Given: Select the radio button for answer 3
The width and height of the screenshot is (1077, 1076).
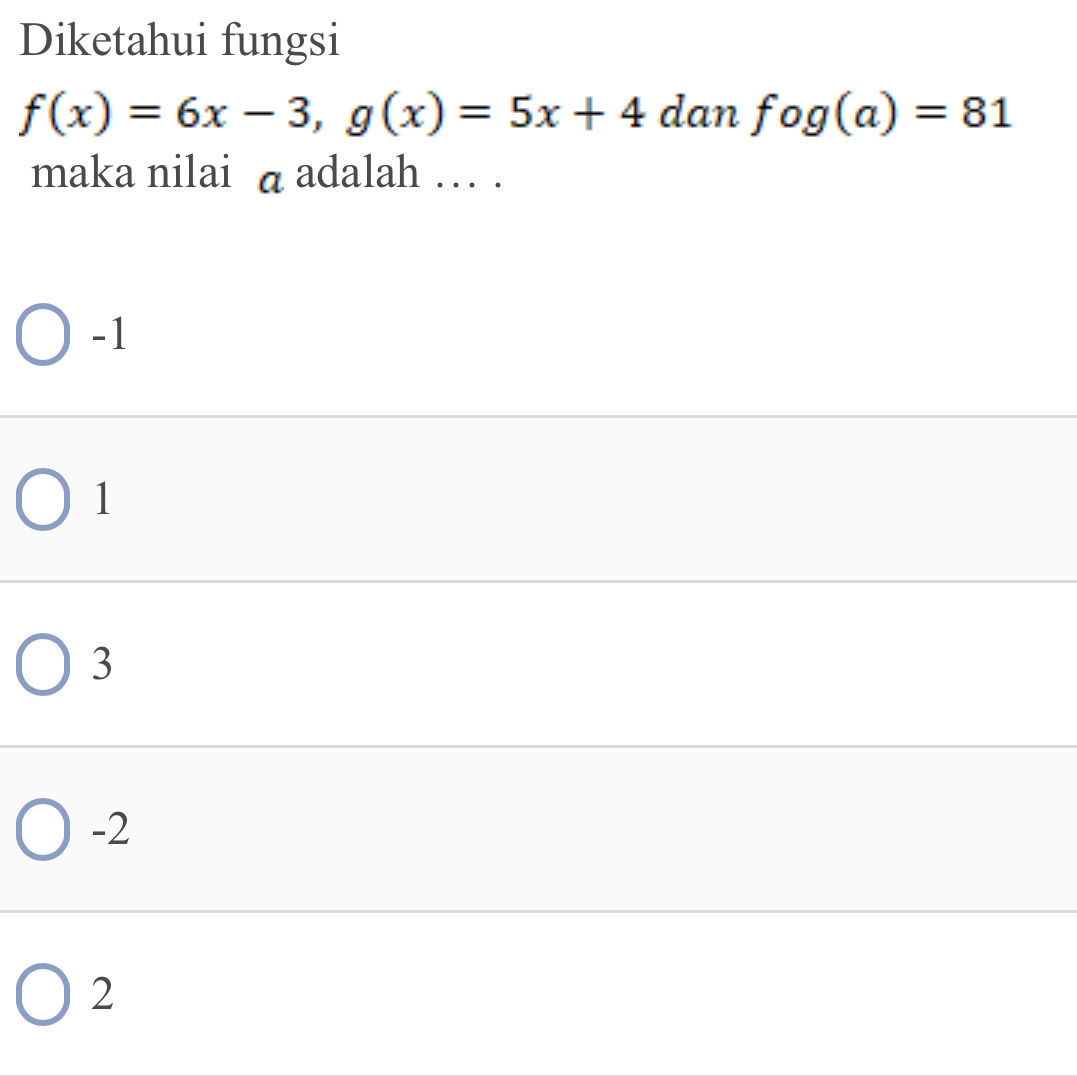Looking at the screenshot, I should coord(42,663).
